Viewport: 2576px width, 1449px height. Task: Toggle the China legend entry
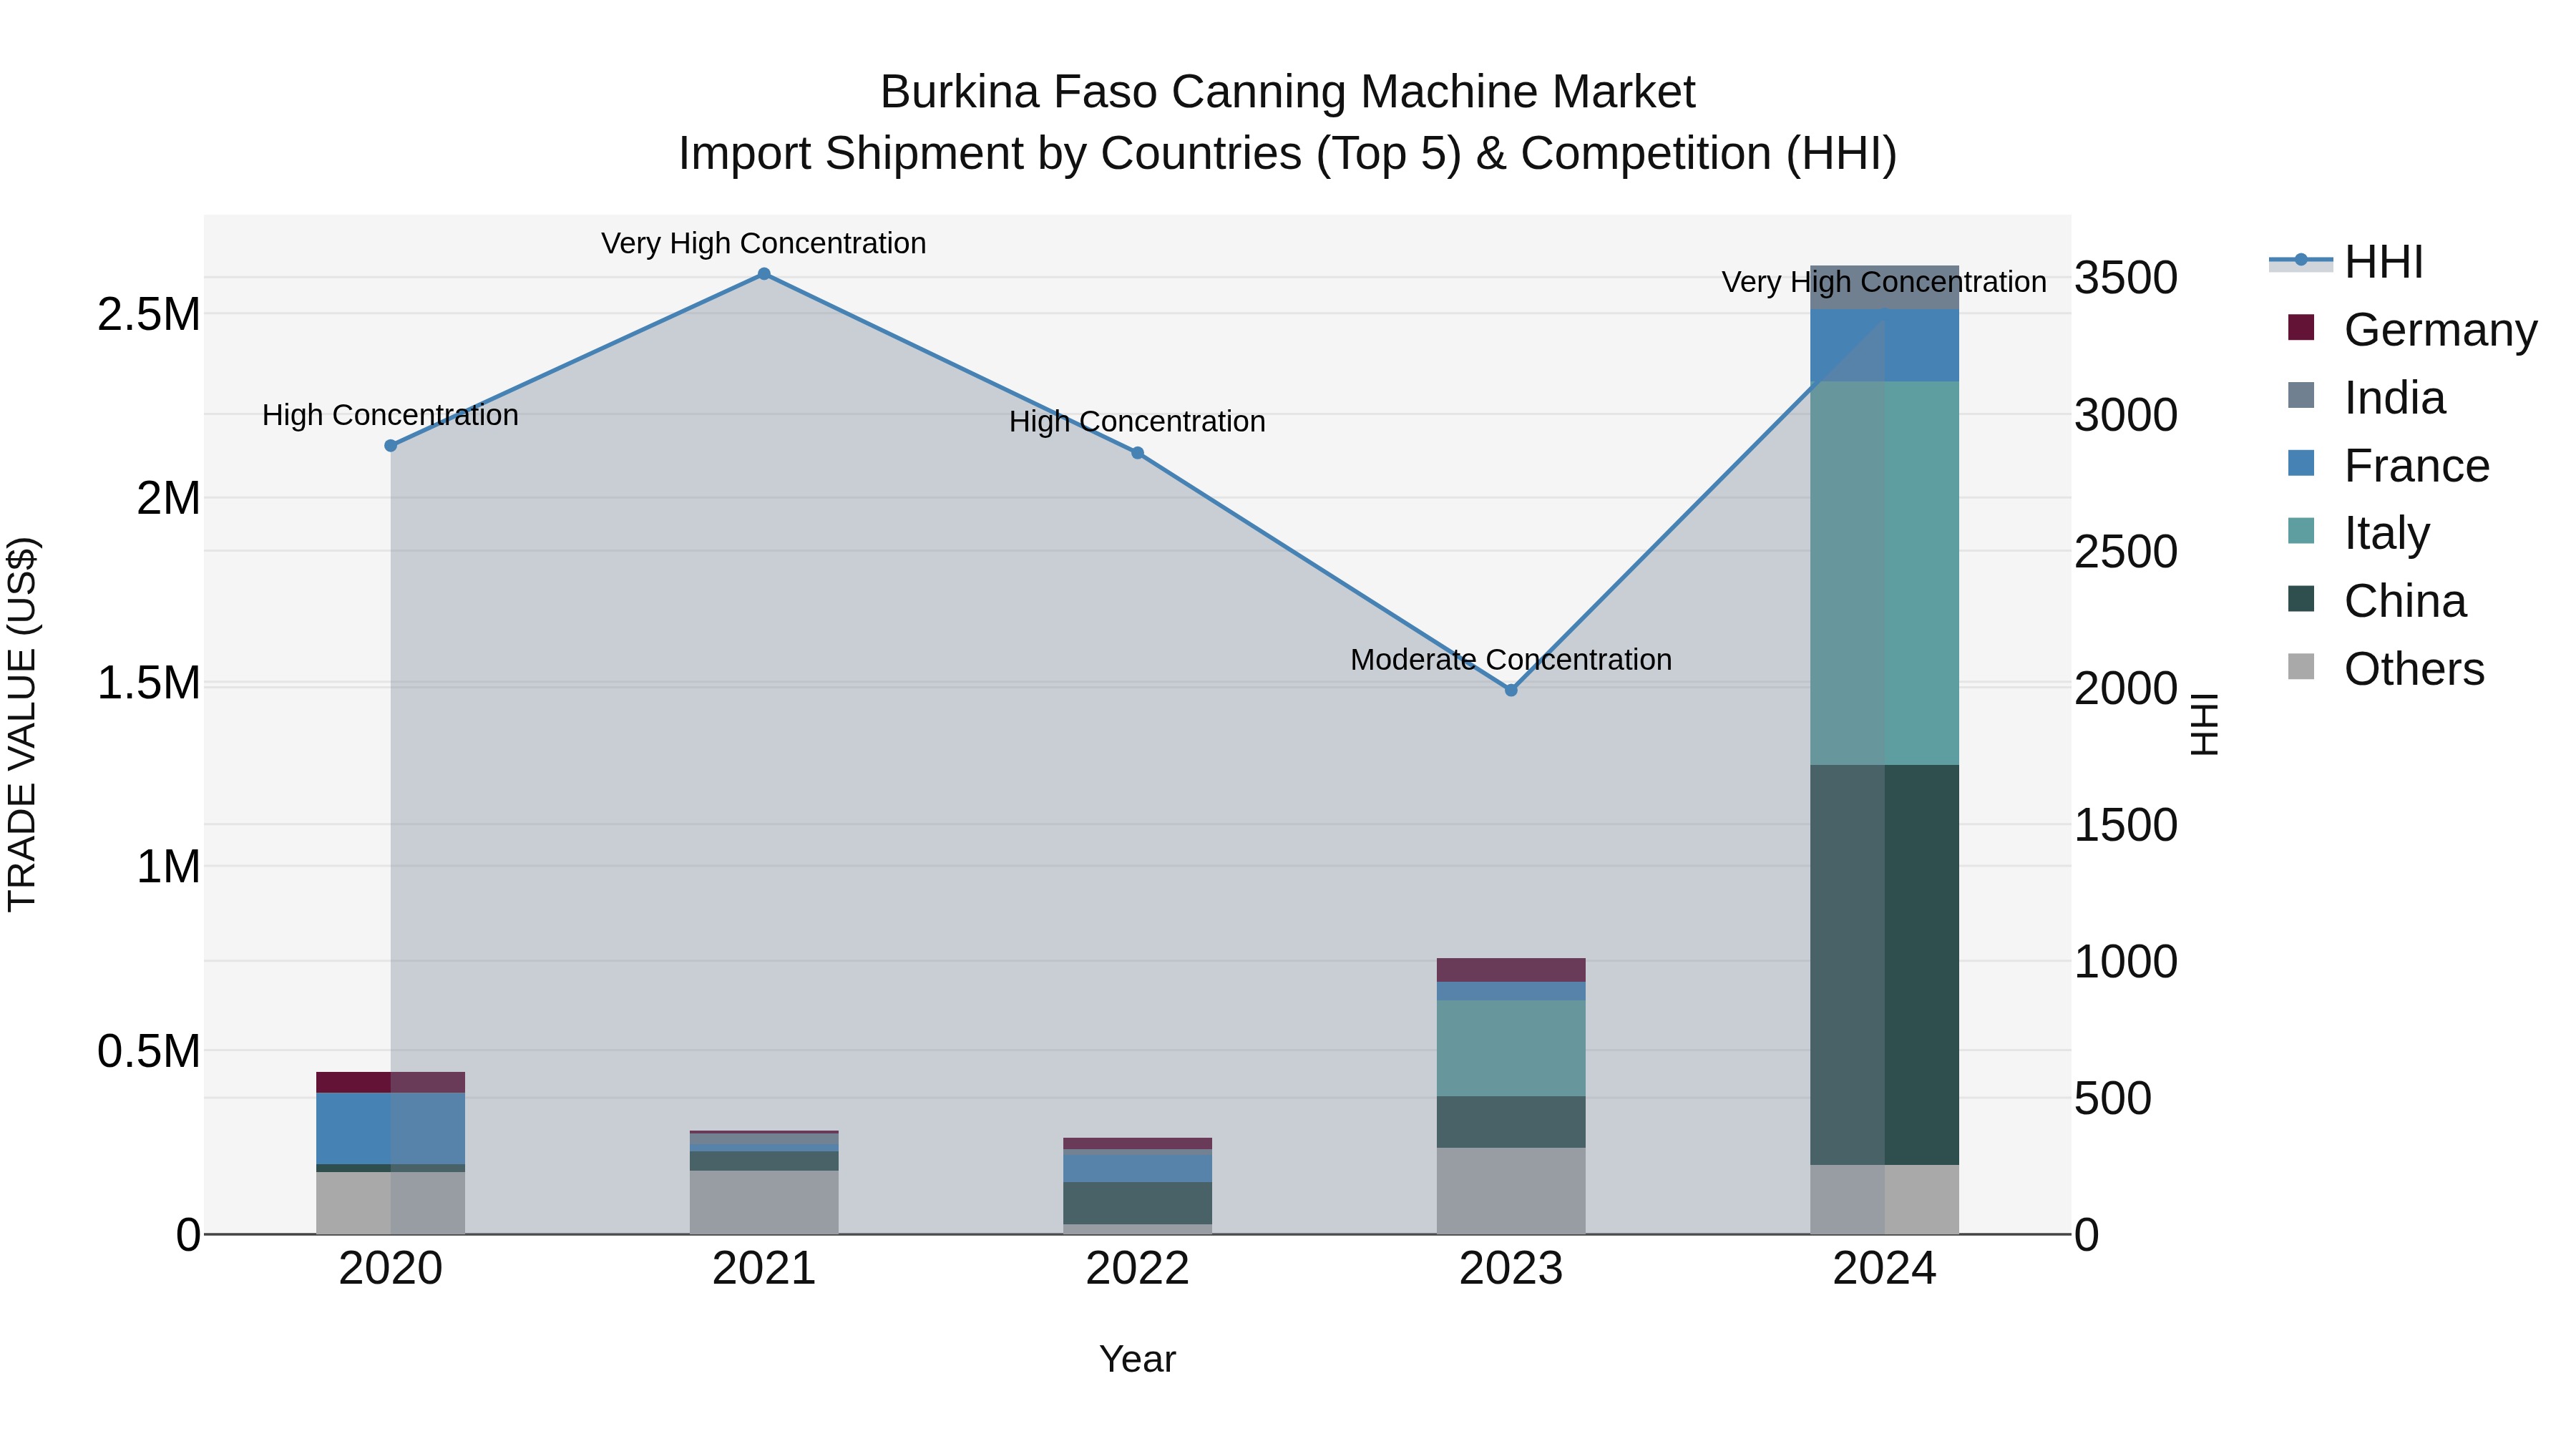click(2376, 601)
